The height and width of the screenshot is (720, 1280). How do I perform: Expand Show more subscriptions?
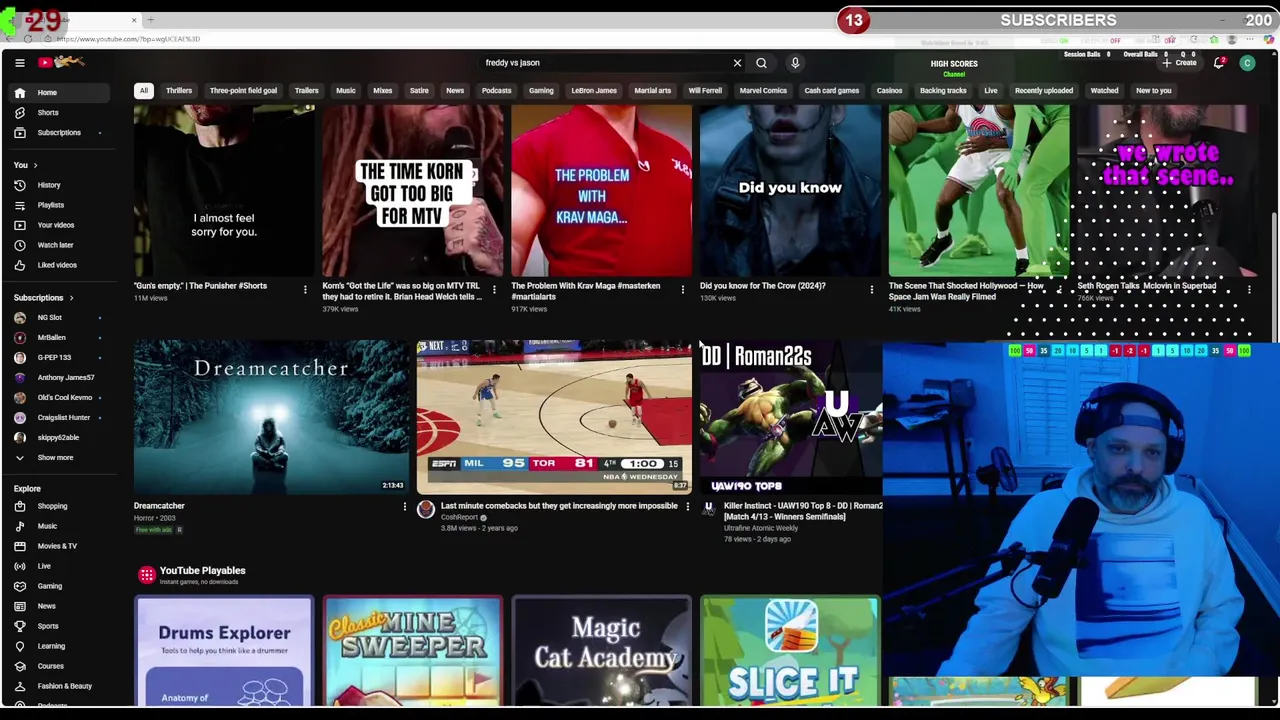60,457
